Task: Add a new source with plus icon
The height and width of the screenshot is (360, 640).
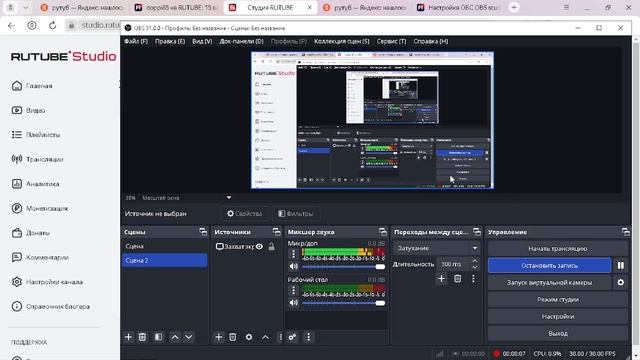Action: (218, 337)
